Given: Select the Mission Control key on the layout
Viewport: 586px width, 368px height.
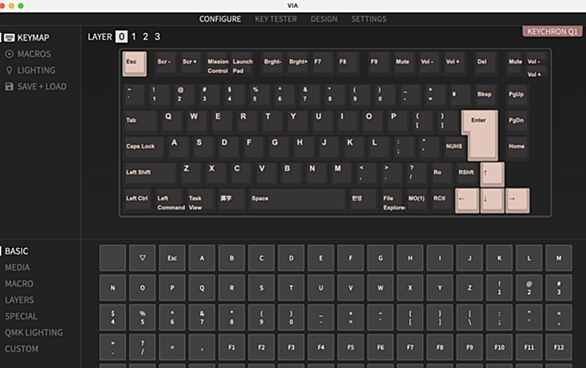Looking at the screenshot, I should tap(218, 64).
